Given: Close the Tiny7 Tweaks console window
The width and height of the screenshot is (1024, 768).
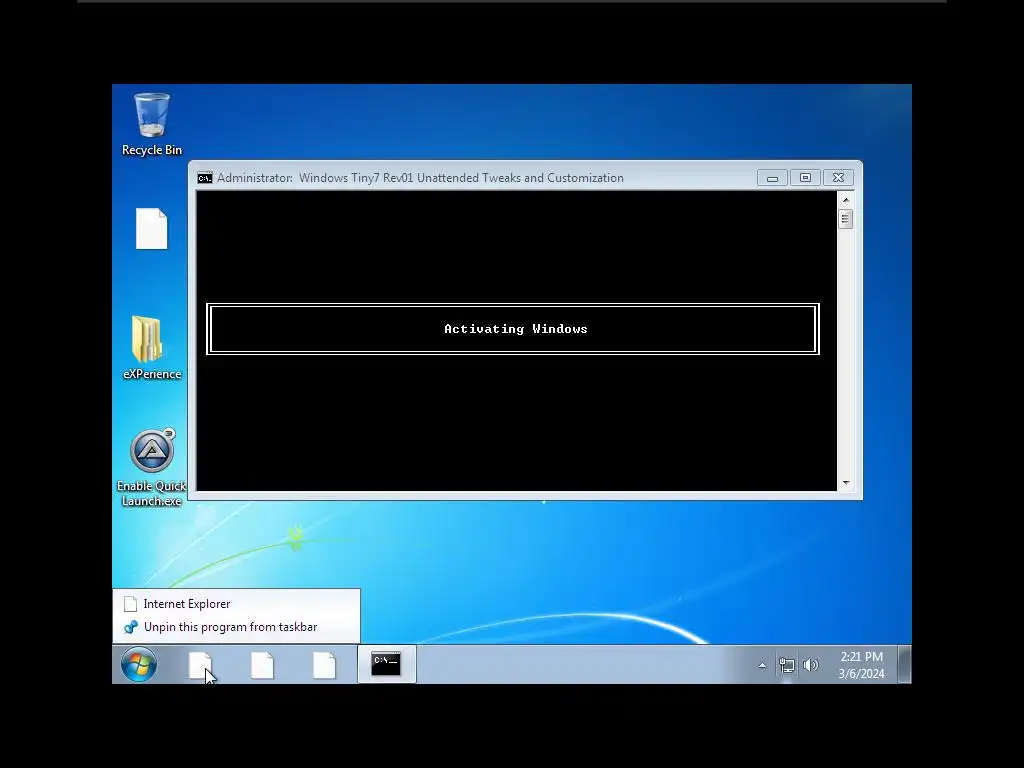Looking at the screenshot, I should [839, 178].
